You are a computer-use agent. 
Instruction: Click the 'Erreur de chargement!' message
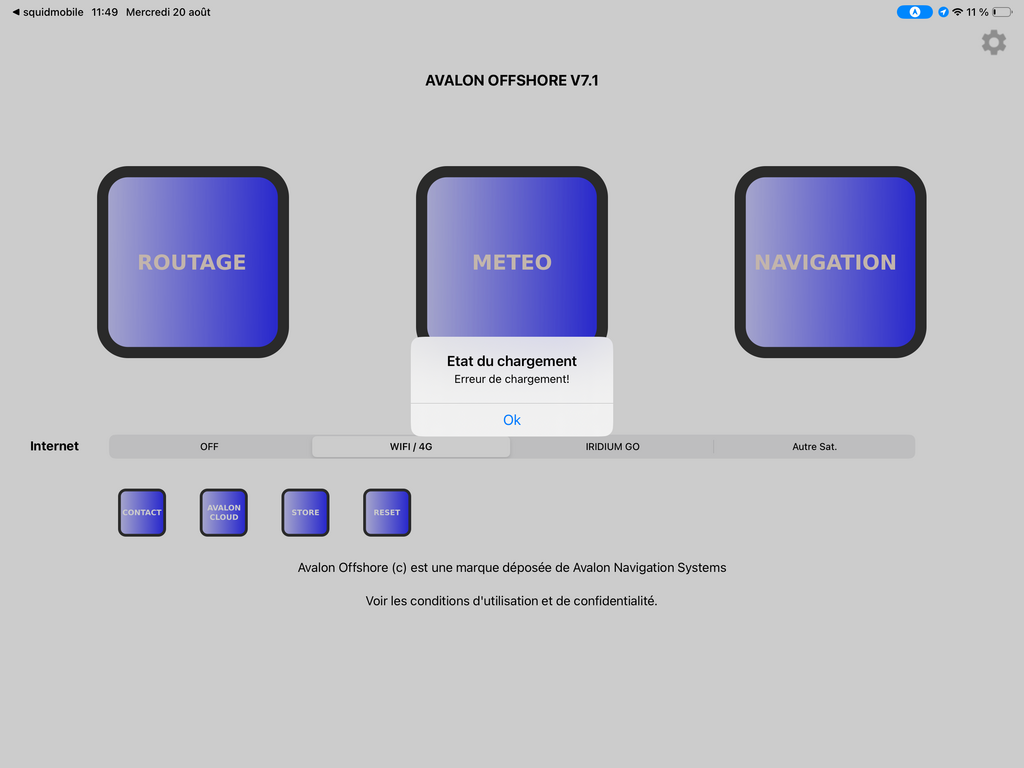pos(512,379)
